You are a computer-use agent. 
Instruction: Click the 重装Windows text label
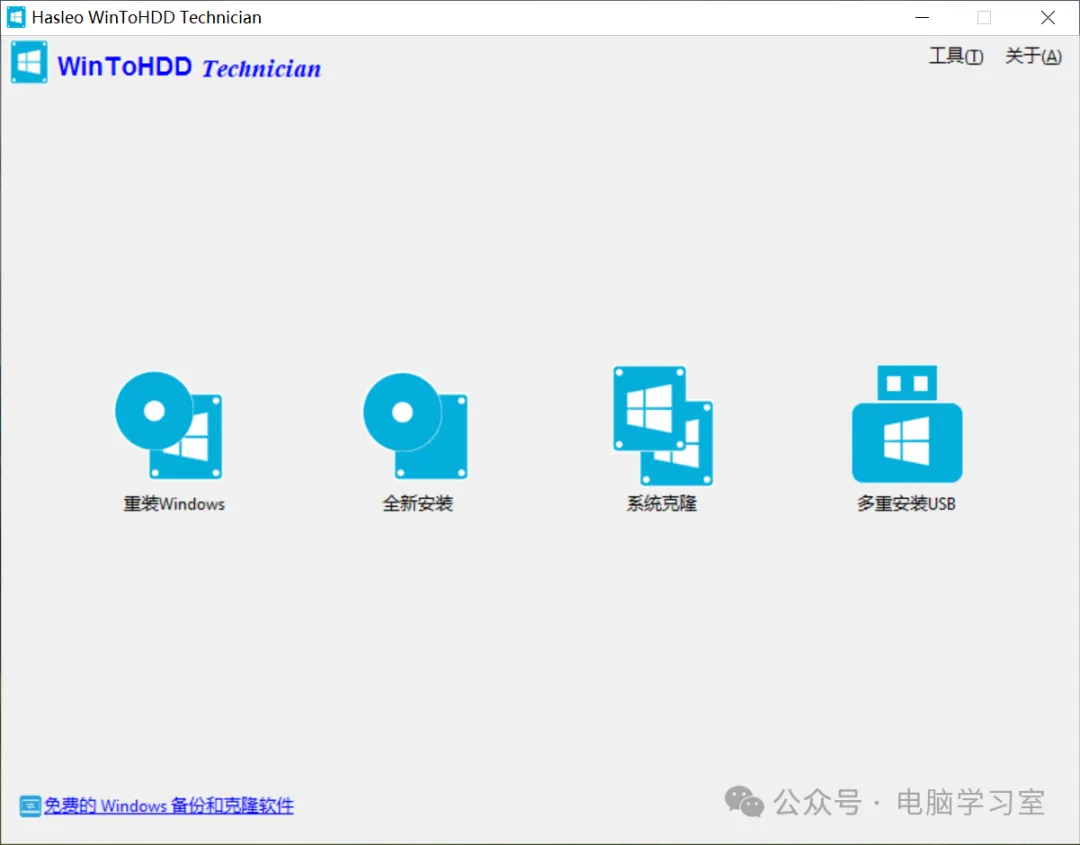[174, 504]
